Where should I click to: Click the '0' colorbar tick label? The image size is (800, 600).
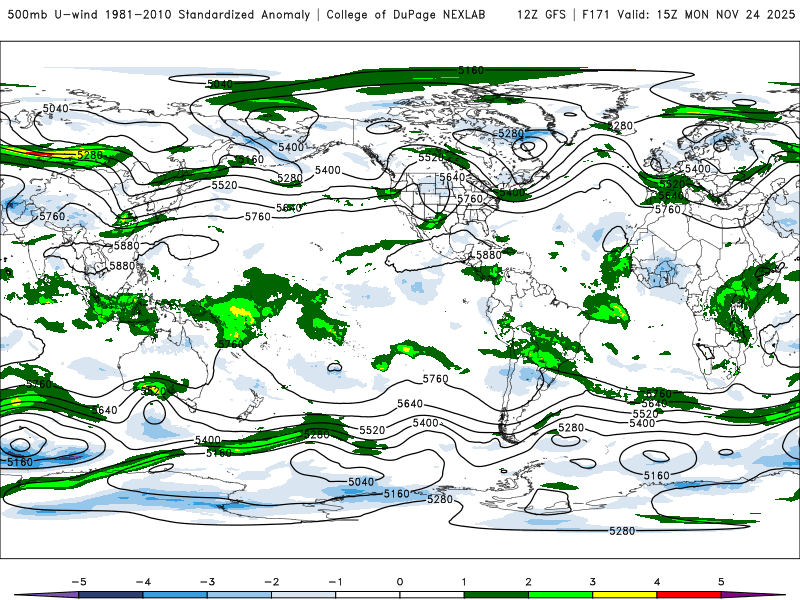399,582
